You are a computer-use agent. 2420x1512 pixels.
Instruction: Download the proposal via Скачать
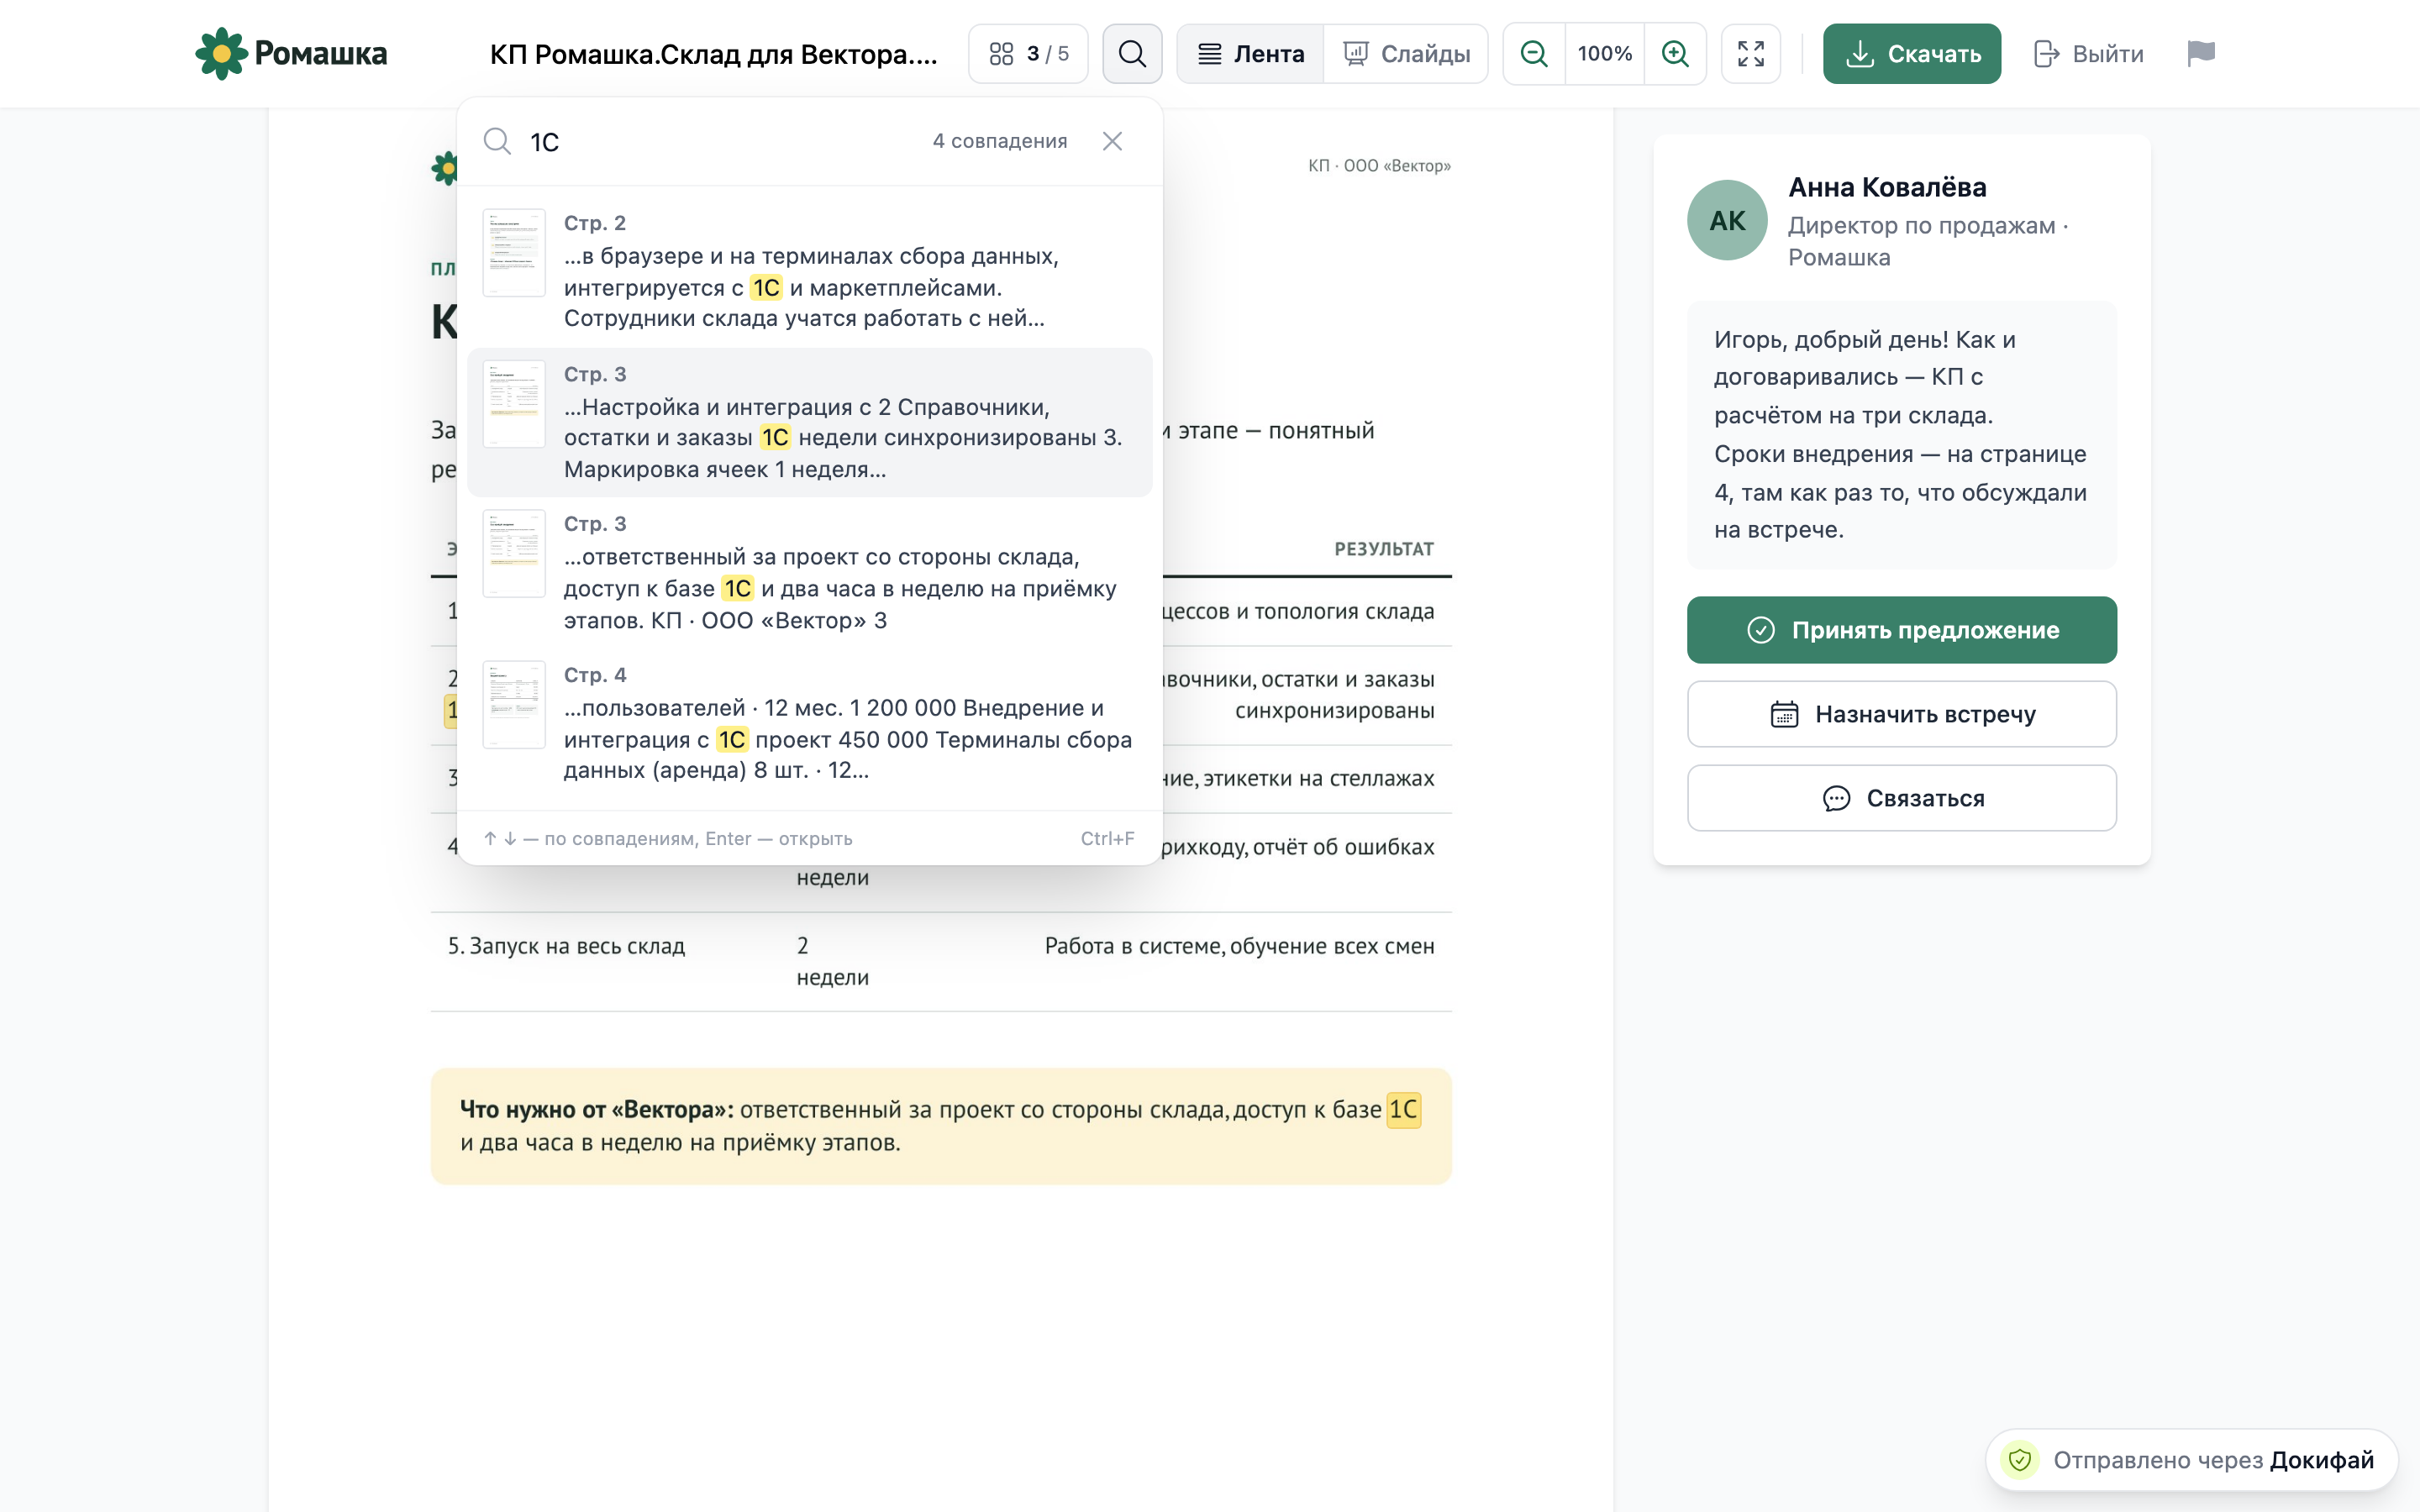tap(1912, 54)
